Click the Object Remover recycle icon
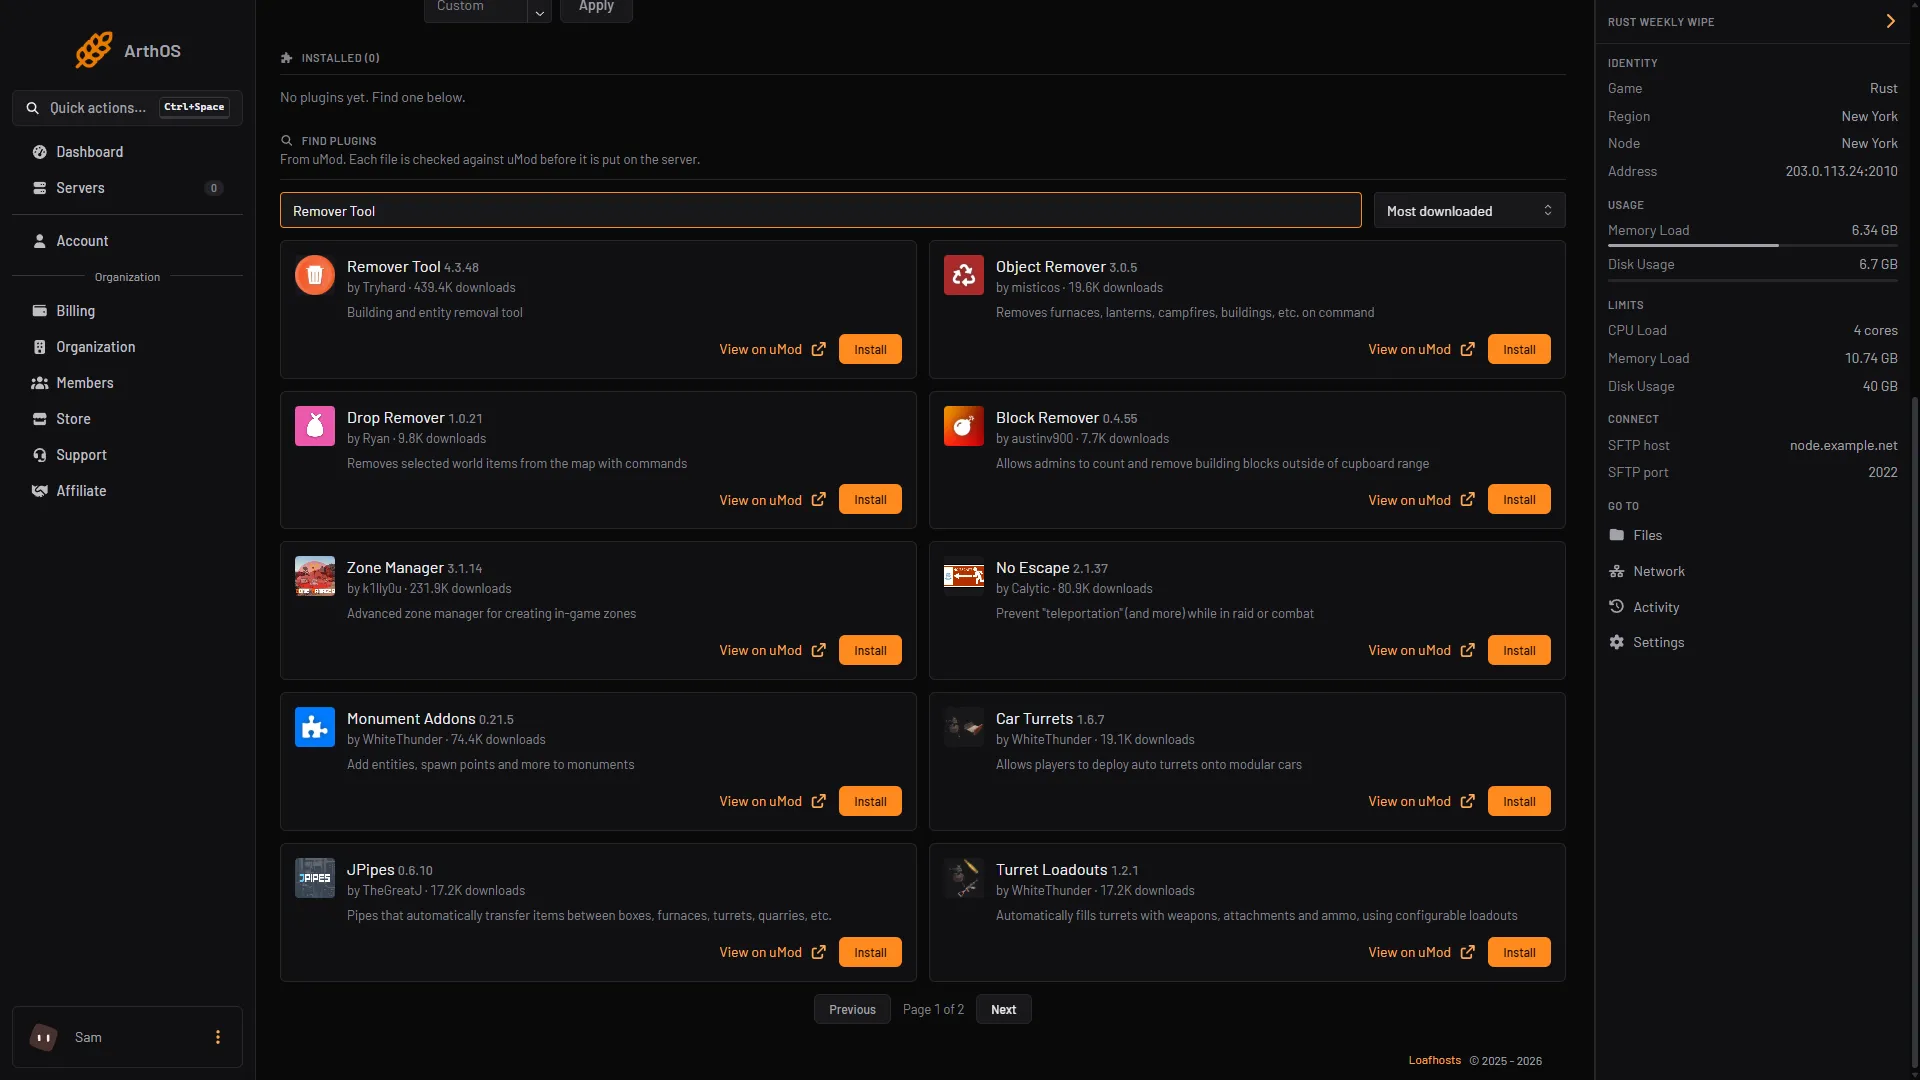The image size is (1920, 1080). coord(964,275)
